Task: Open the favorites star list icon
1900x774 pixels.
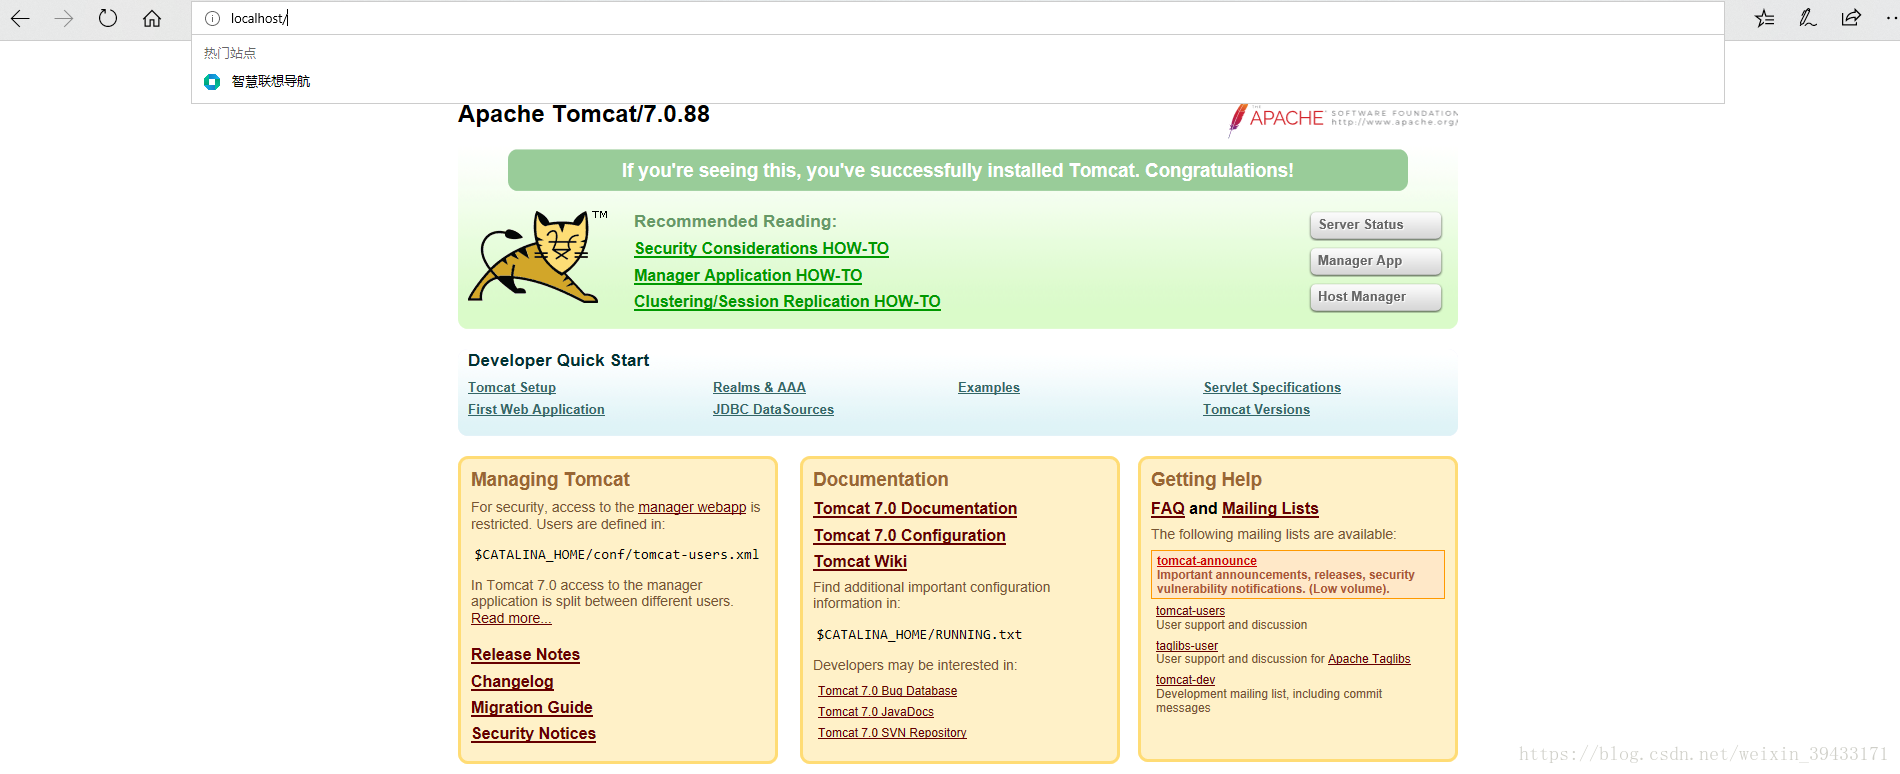Action: [x=1765, y=18]
